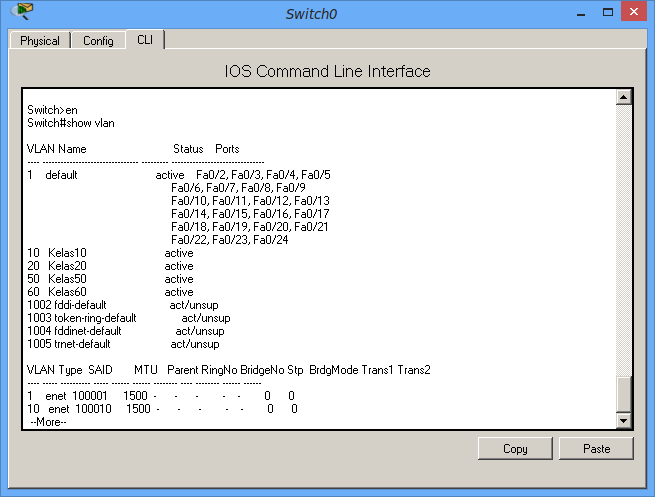Viewport: 655px width, 497px height.
Task: Click the 'VLAN Name' column header
Action: tap(56, 149)
